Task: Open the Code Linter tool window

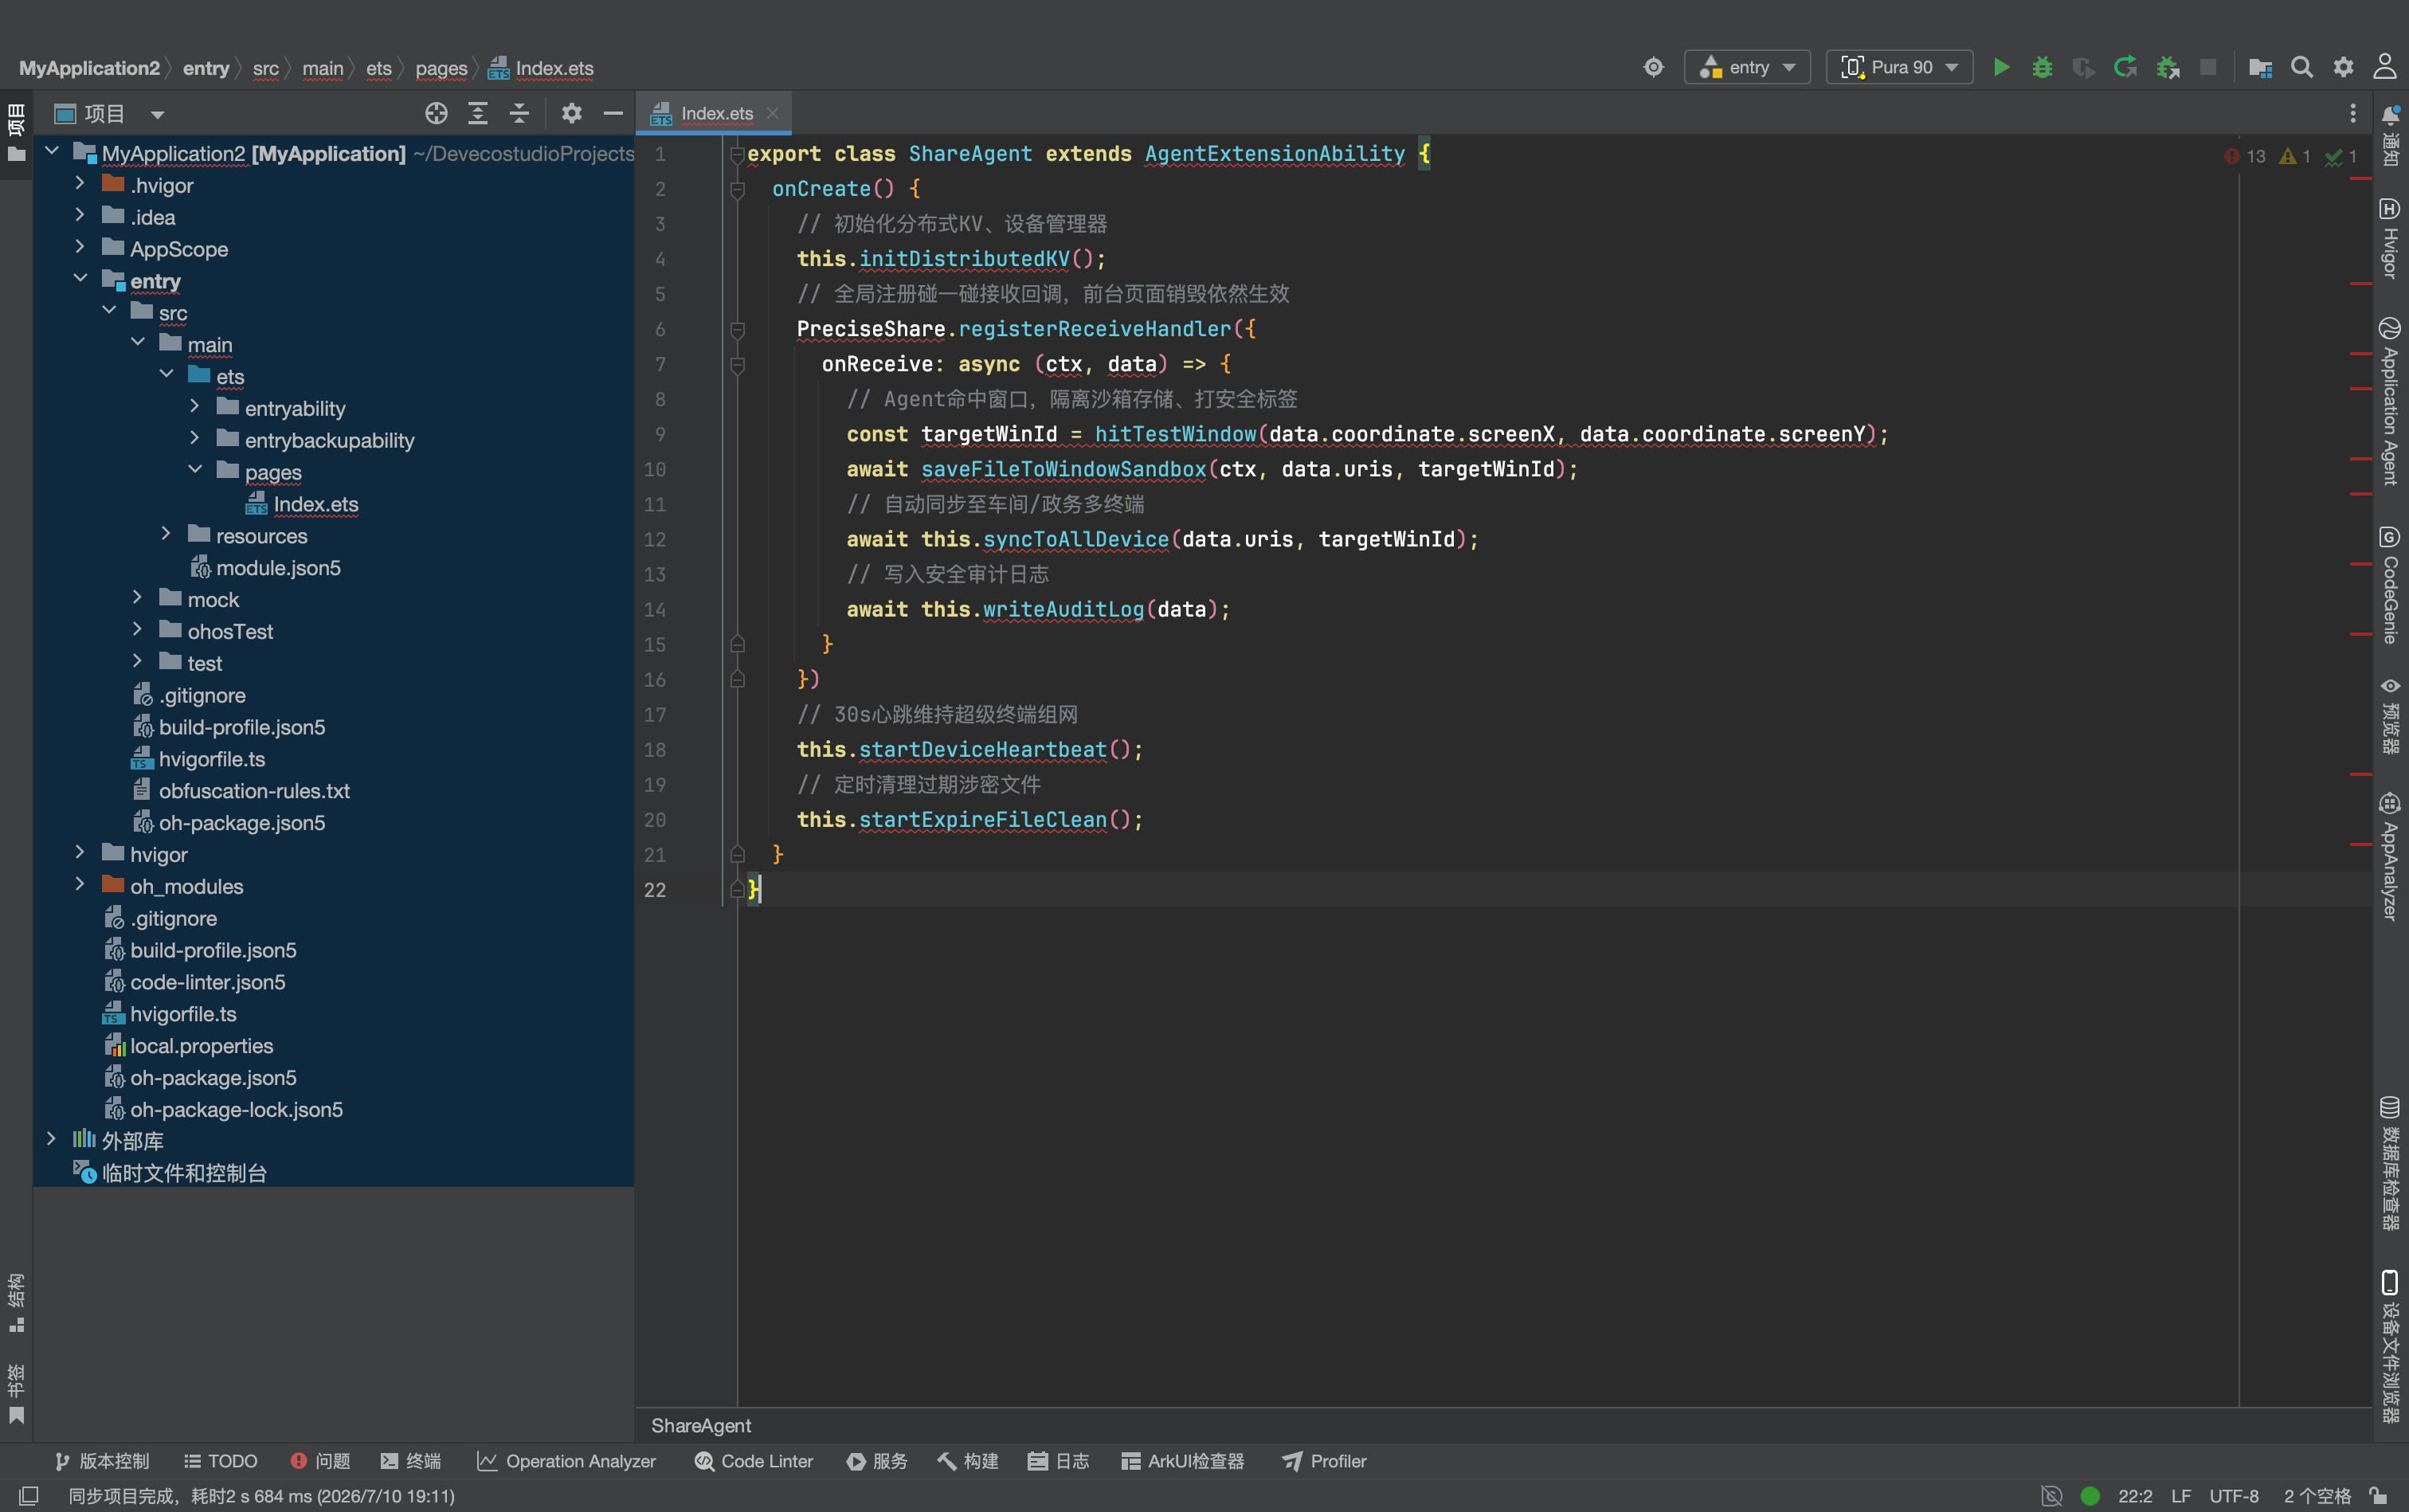Action: coord(754,1461)
